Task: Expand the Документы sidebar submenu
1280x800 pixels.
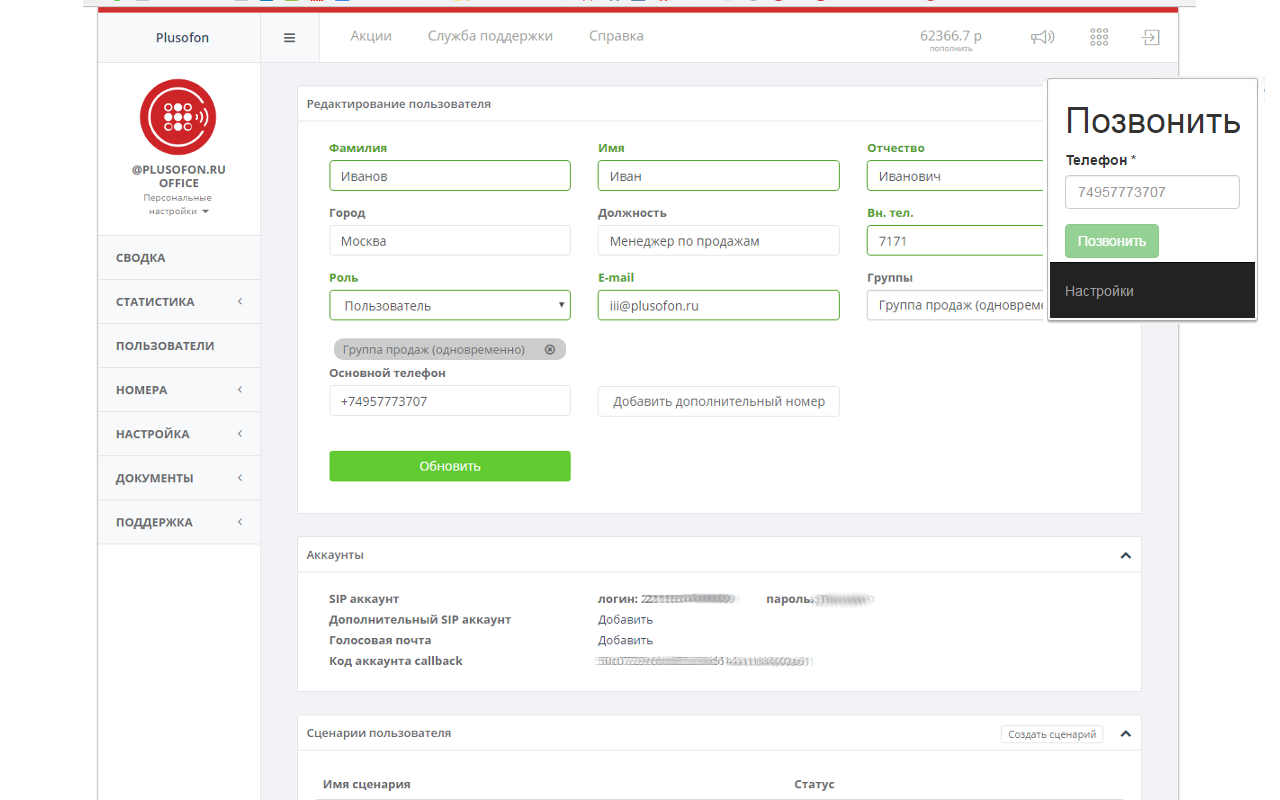Action: (240, 477)
